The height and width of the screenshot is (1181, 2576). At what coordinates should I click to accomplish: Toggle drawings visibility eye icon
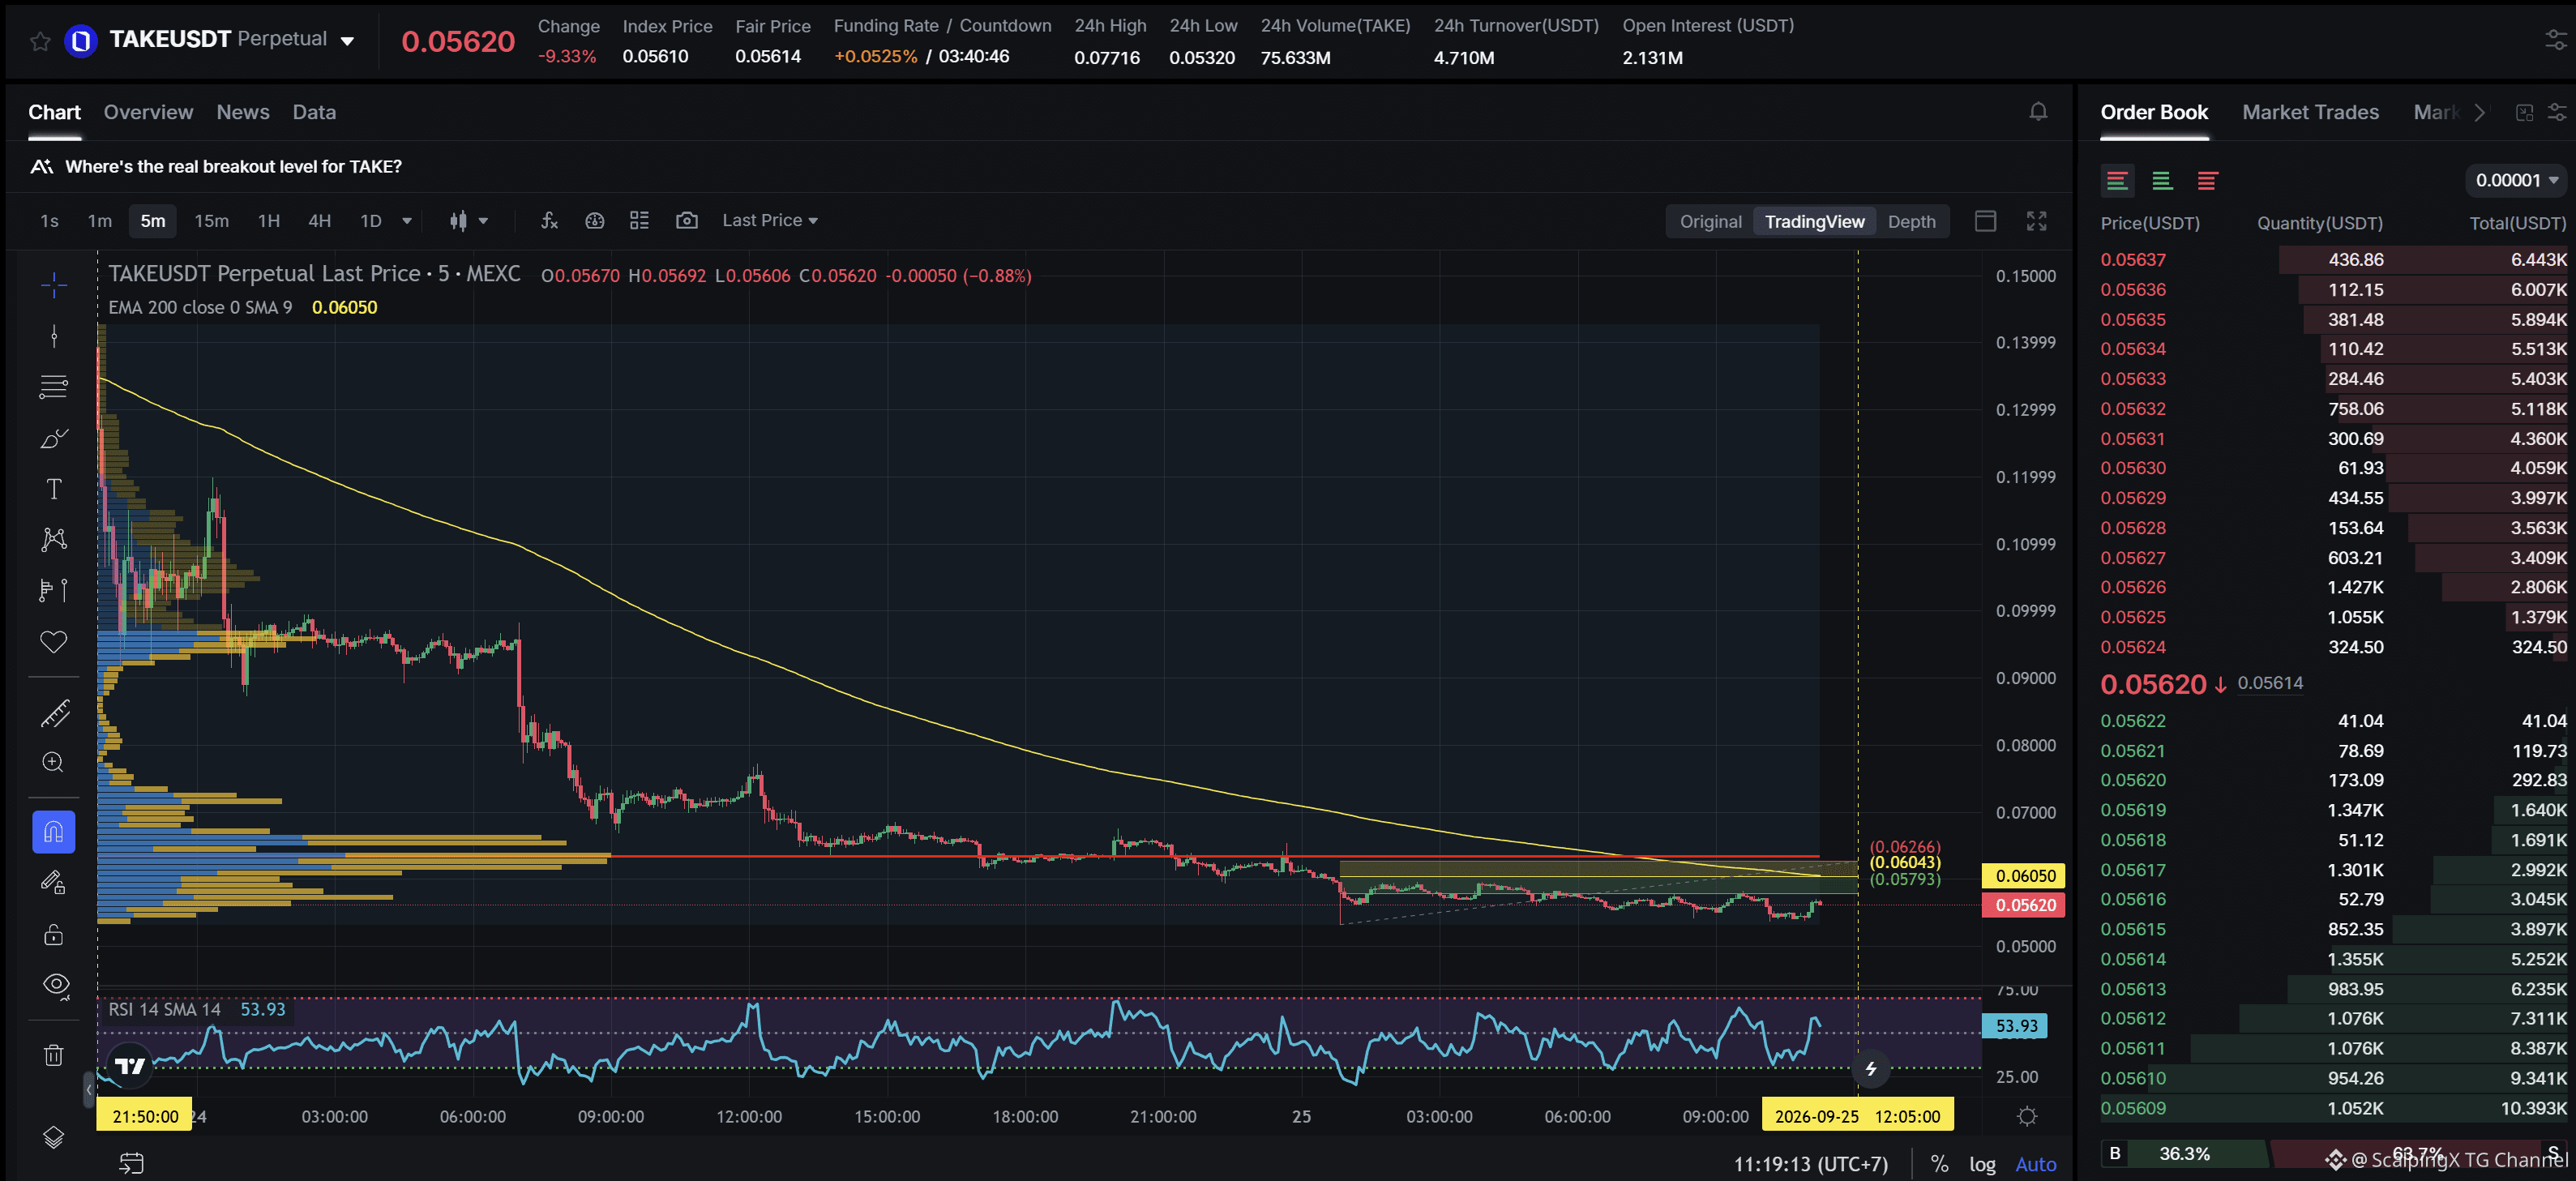[56, 985]
